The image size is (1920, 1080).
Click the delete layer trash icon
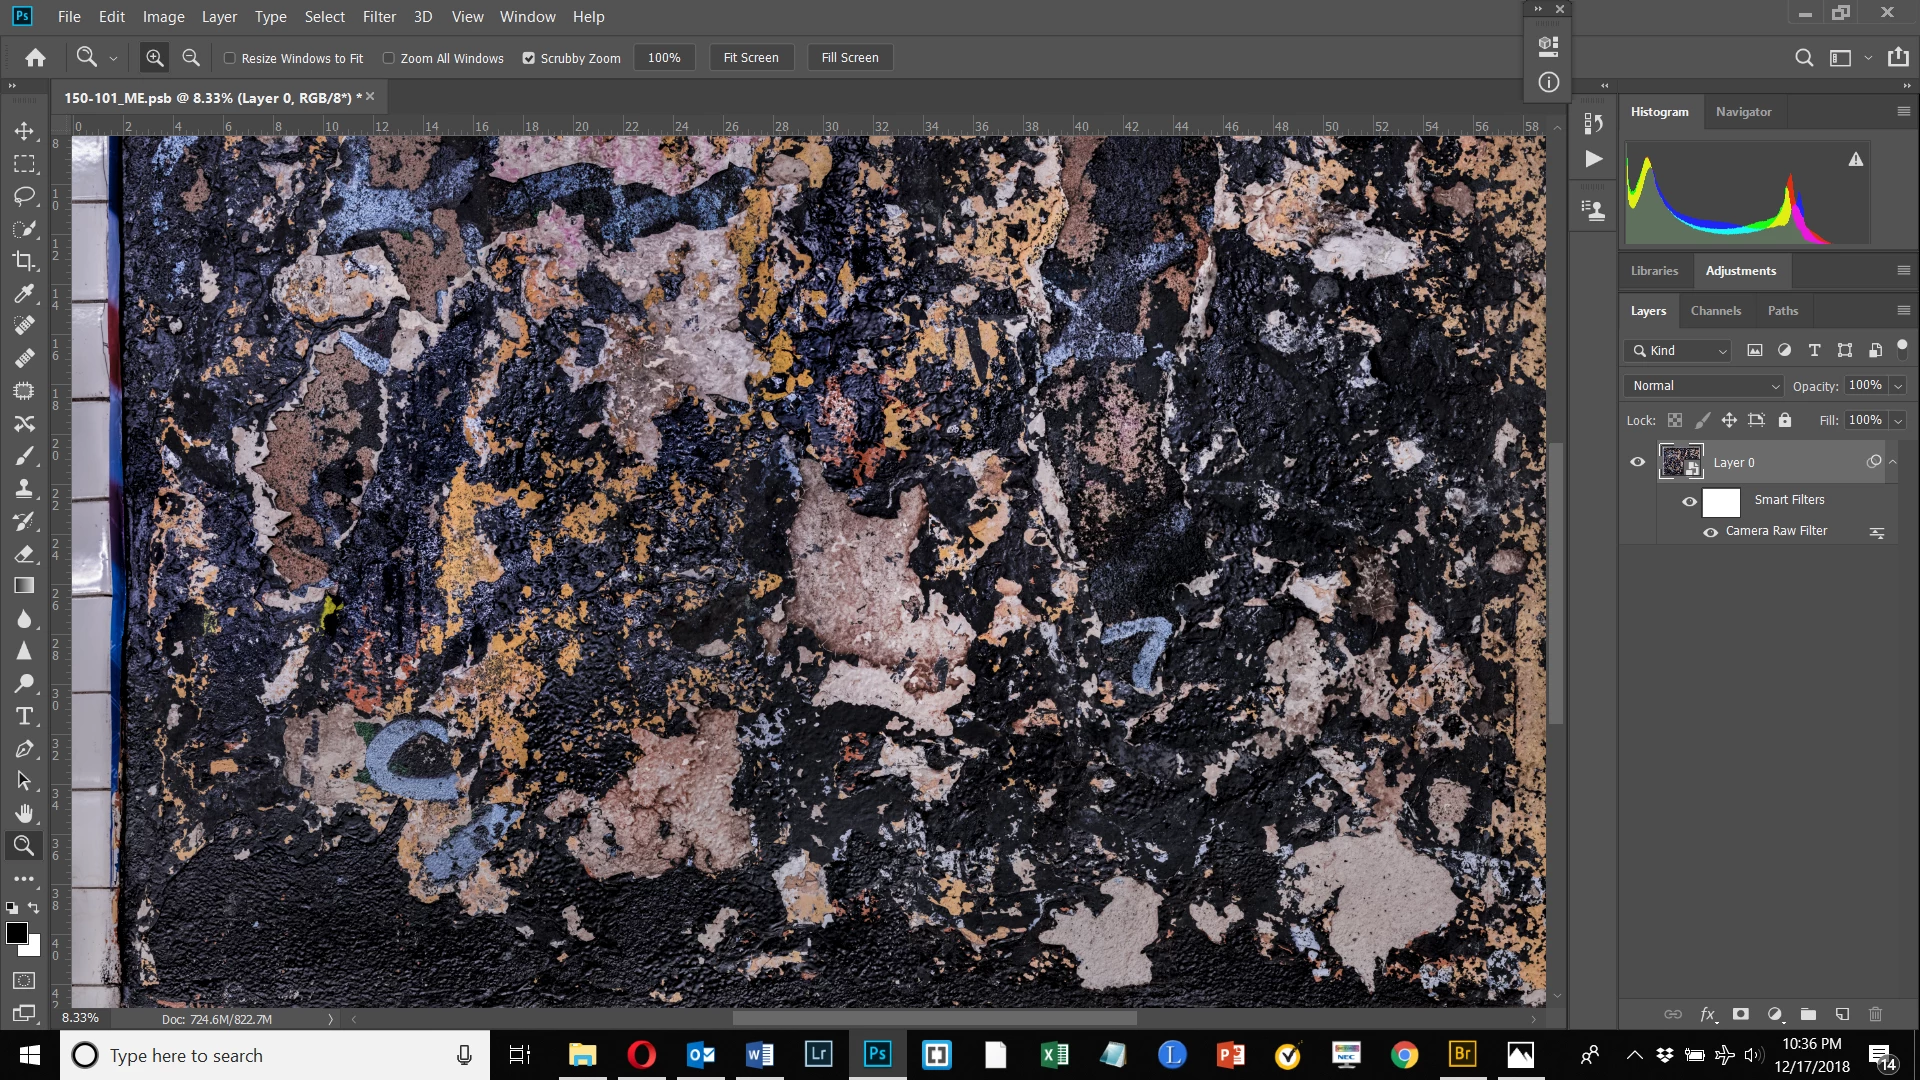1875,1014
